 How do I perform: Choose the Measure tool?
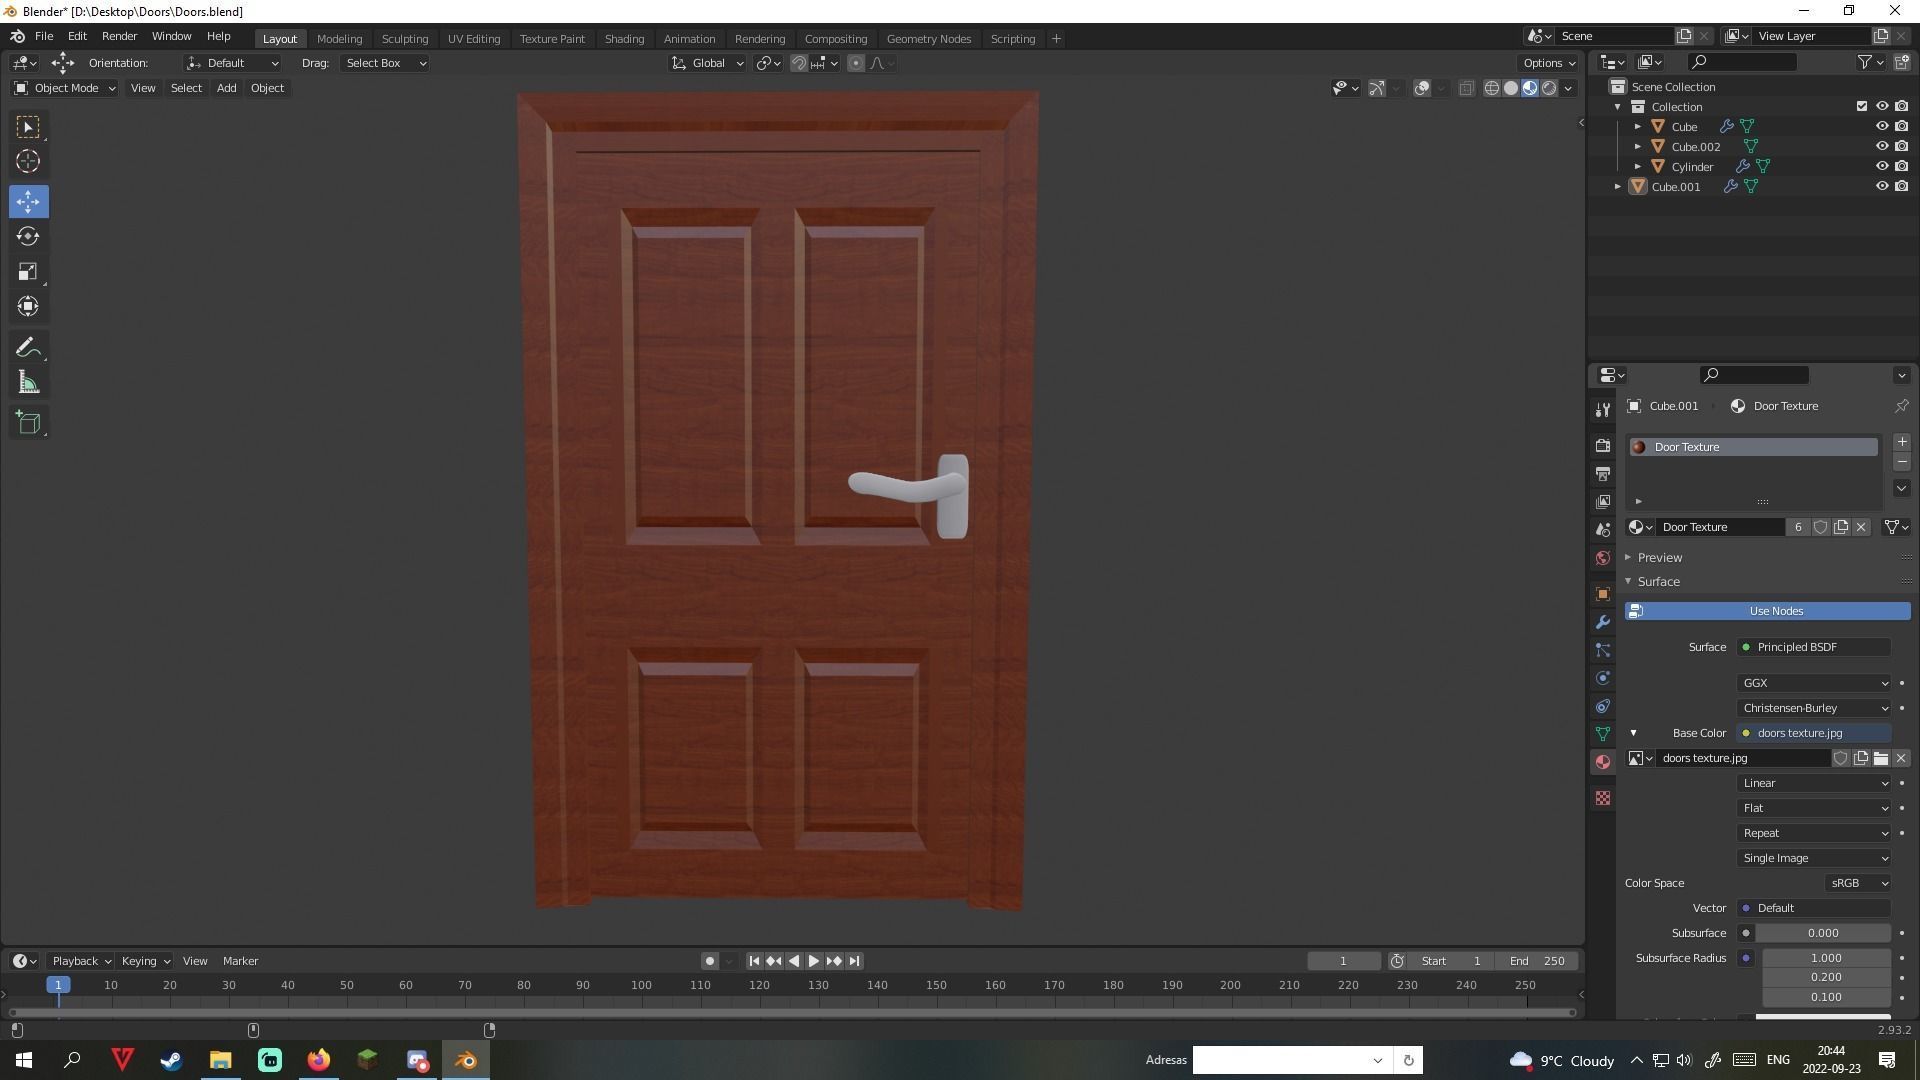point(28,382)
